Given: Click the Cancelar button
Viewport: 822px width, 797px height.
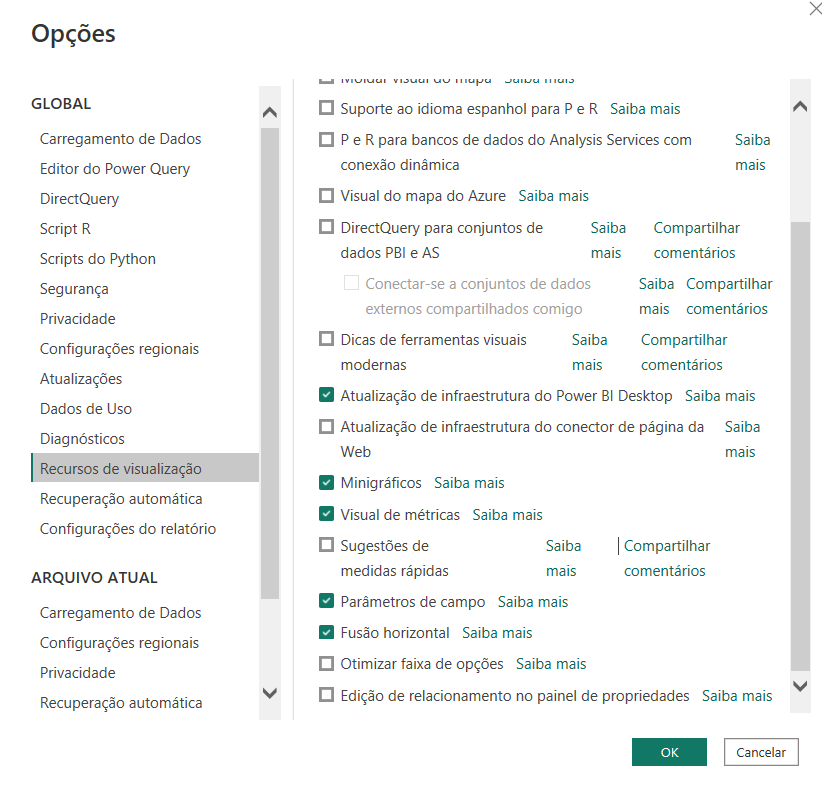Looking at the screenshot, I should pyautogui.click(x=761, y=752).
